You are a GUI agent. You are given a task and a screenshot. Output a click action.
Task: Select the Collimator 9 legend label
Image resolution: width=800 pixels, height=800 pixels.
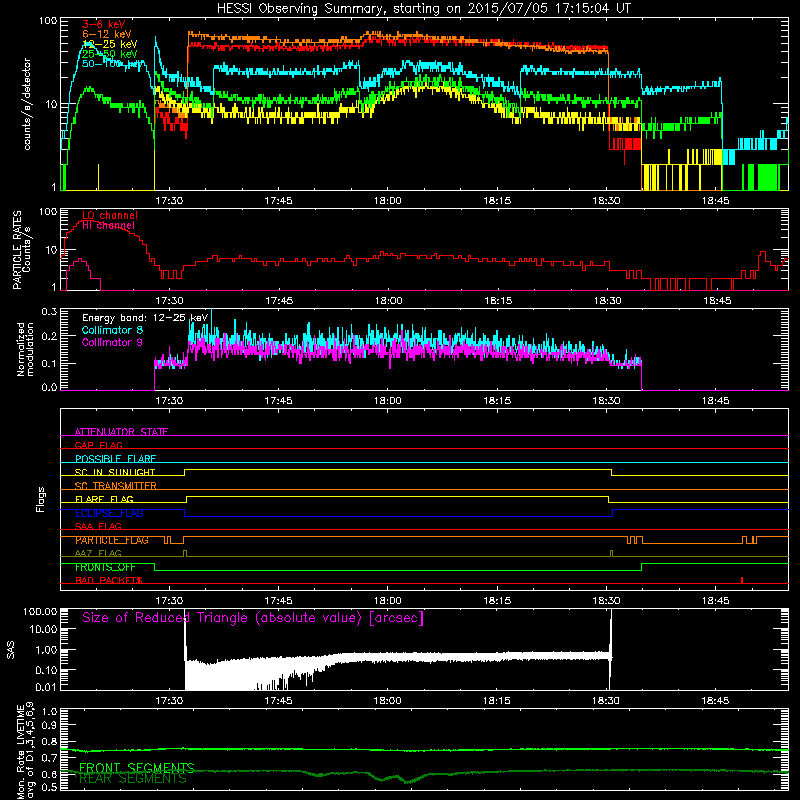(112, 342)
